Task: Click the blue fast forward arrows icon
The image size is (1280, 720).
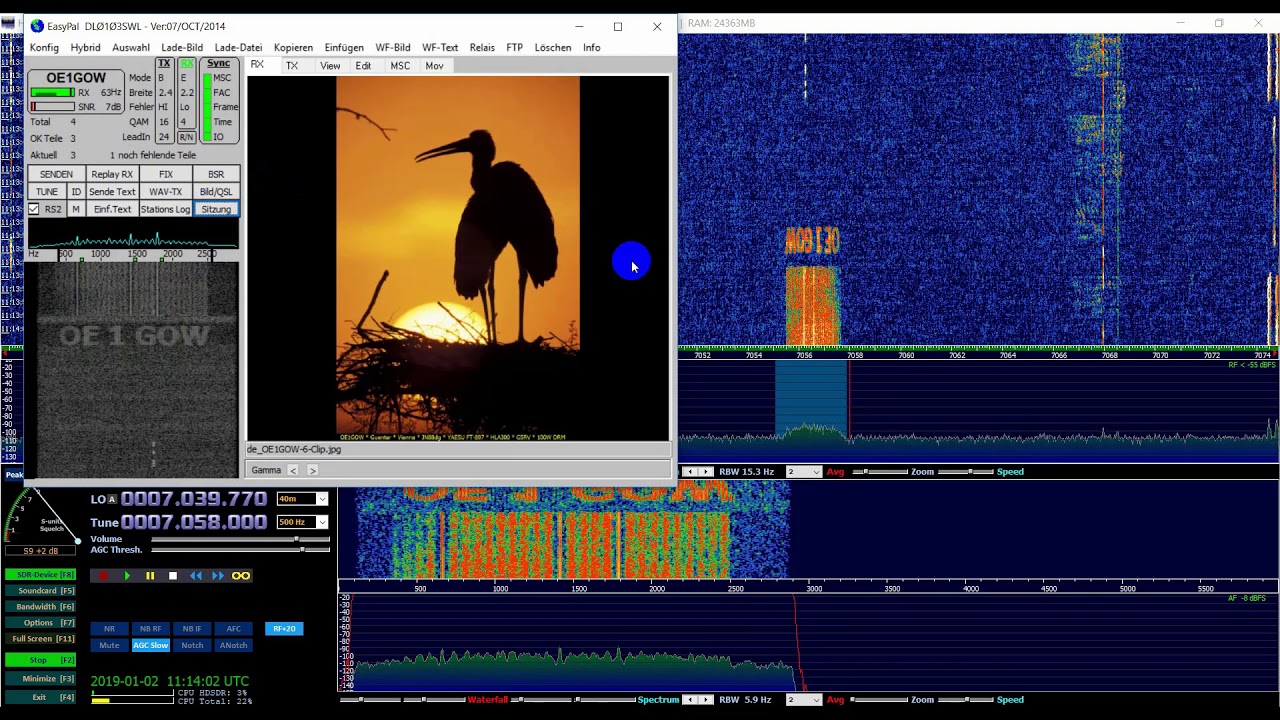Action: (218, 576)
